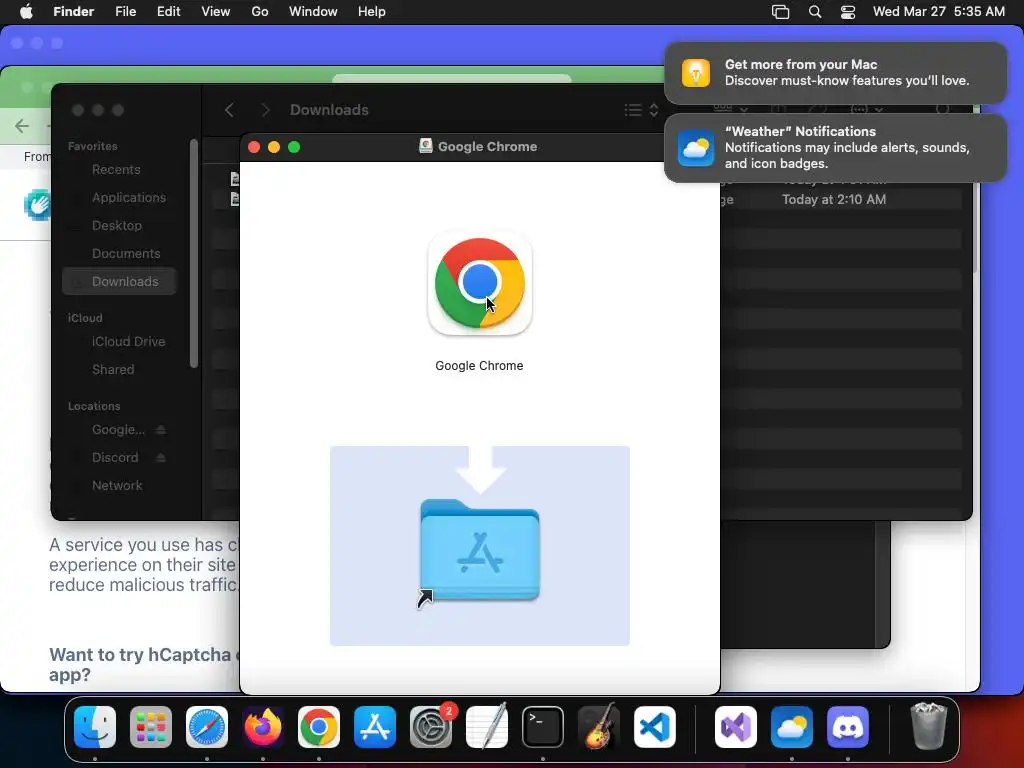Open the Window menu
This screenshot has width=1024, height=768.
point(313,12)
